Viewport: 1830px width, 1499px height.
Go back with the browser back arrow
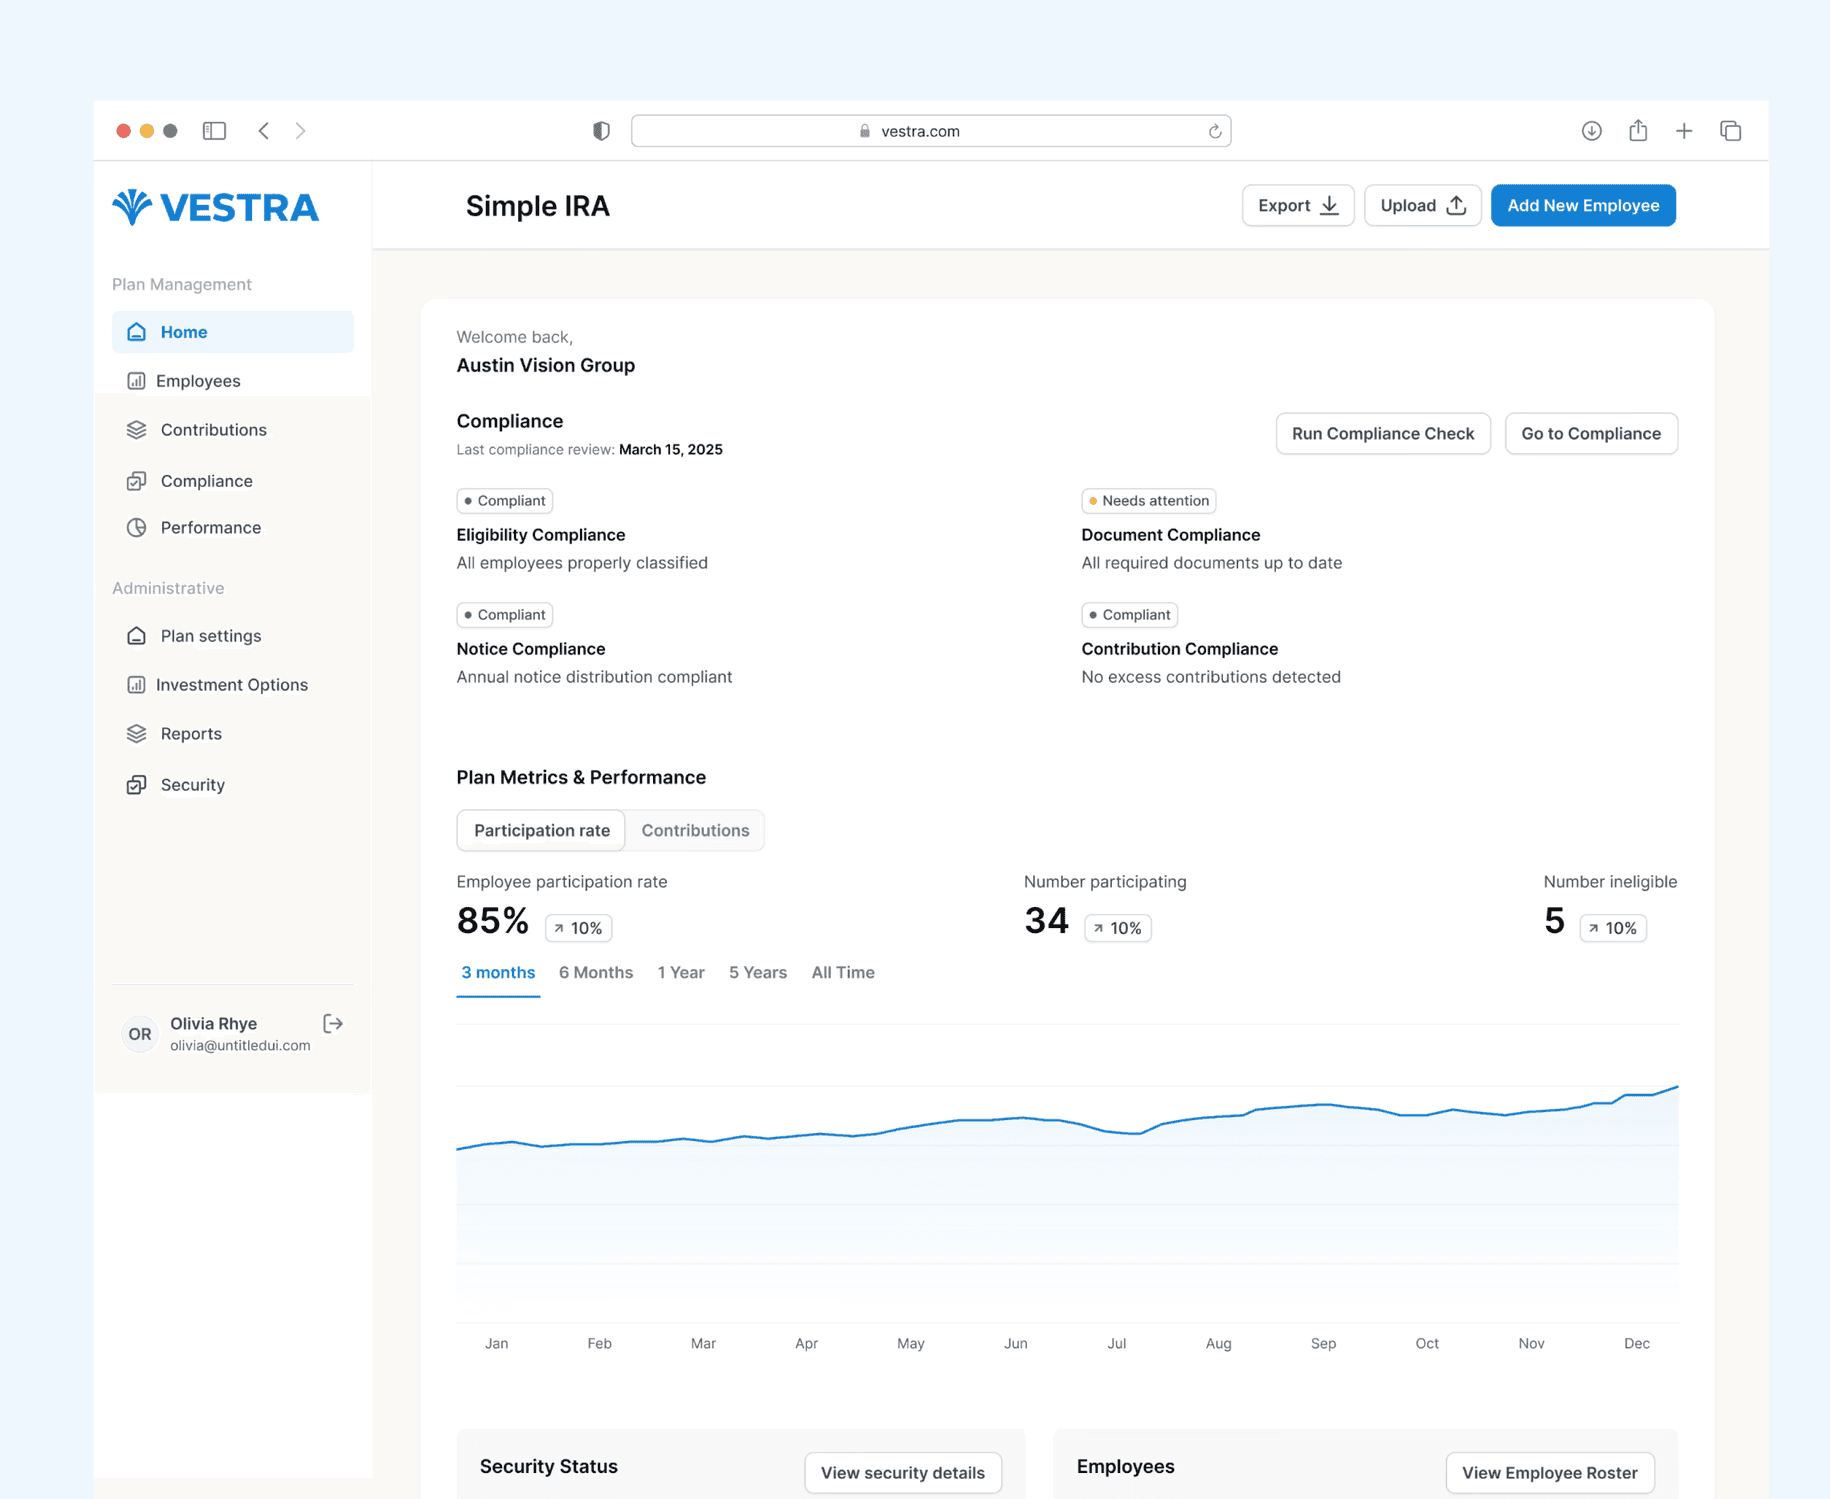click(264, 131)
